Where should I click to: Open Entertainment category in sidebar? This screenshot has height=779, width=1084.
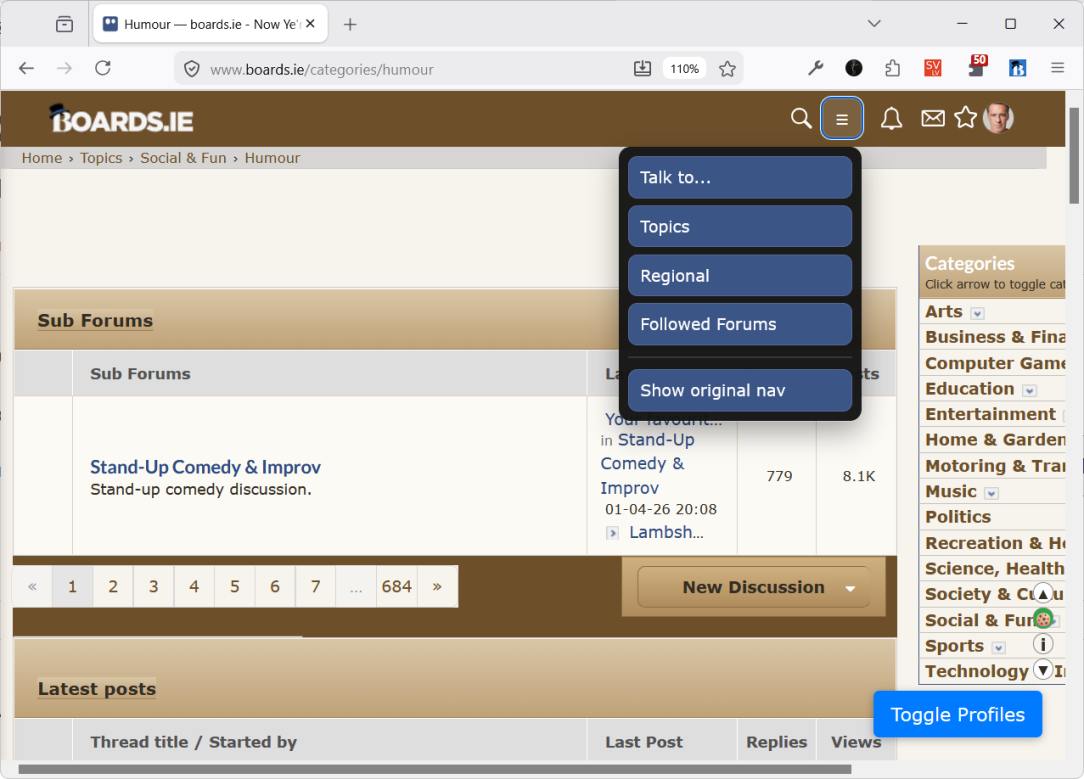[x=990, y=414]
